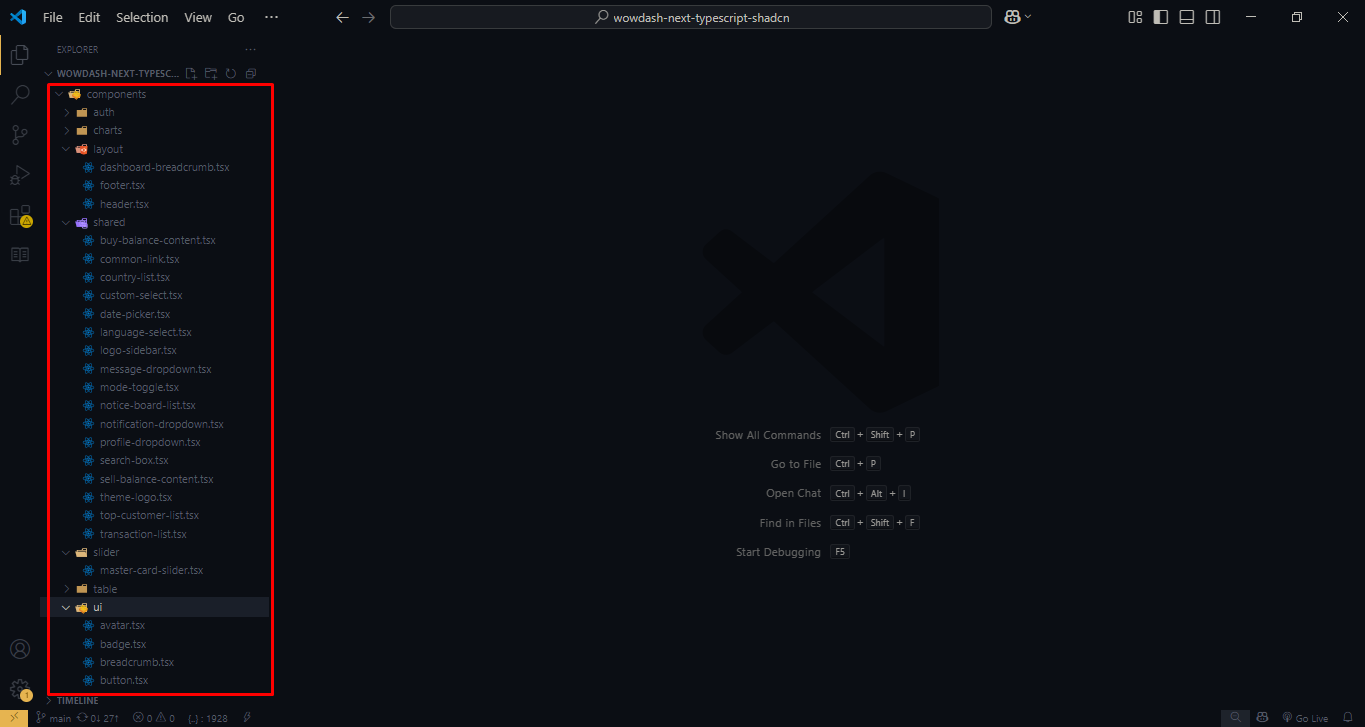Screen dimensions: 1365x727
Task: Open the Accounts icon in Activity Bar
Action: pos(20,648)
